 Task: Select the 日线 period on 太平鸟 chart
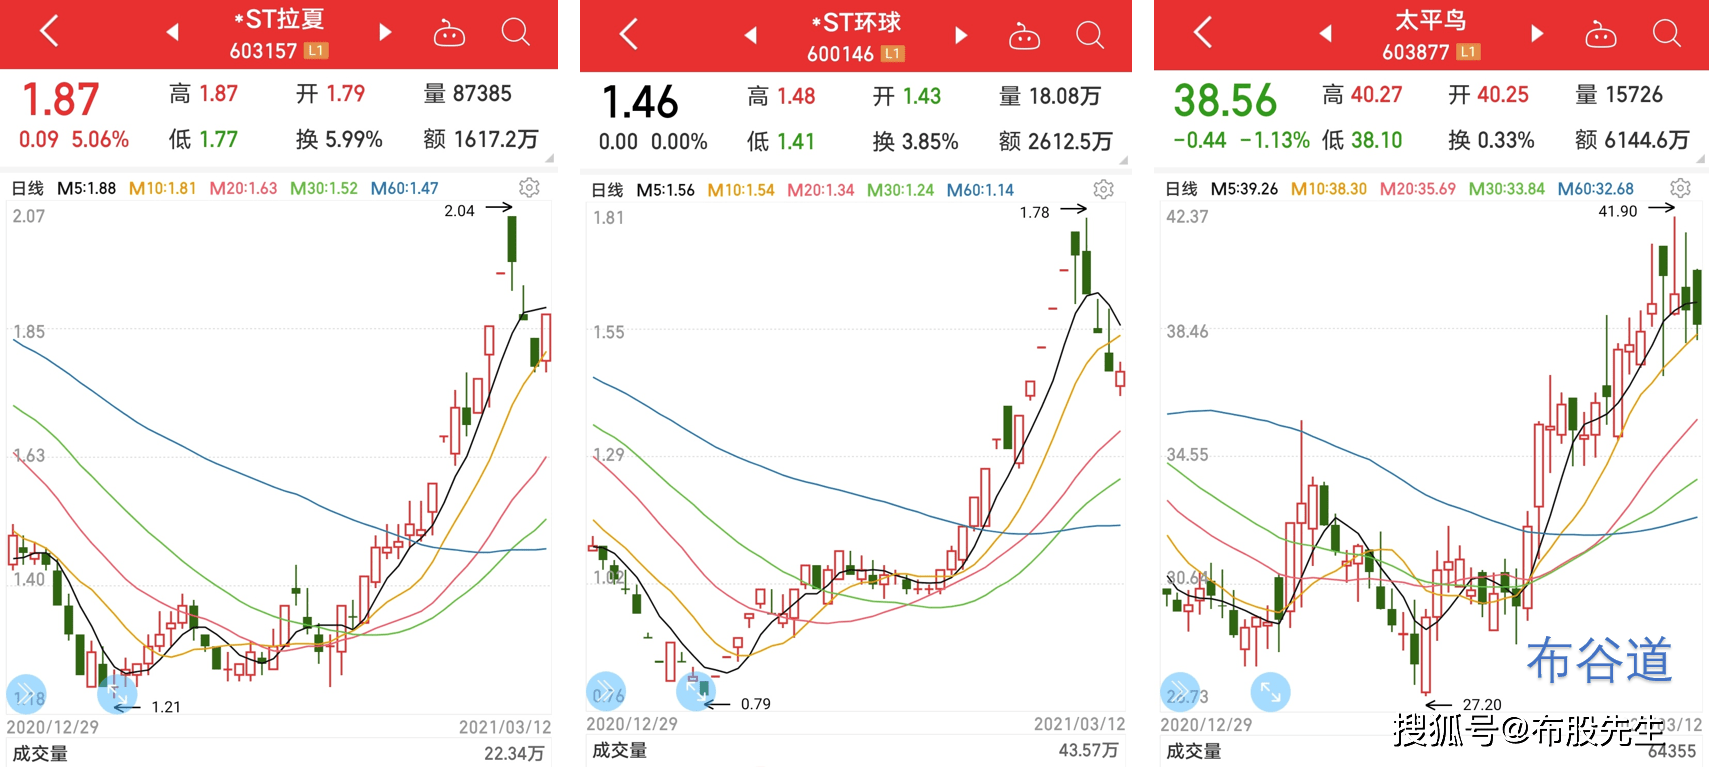tap(1181, 189)
